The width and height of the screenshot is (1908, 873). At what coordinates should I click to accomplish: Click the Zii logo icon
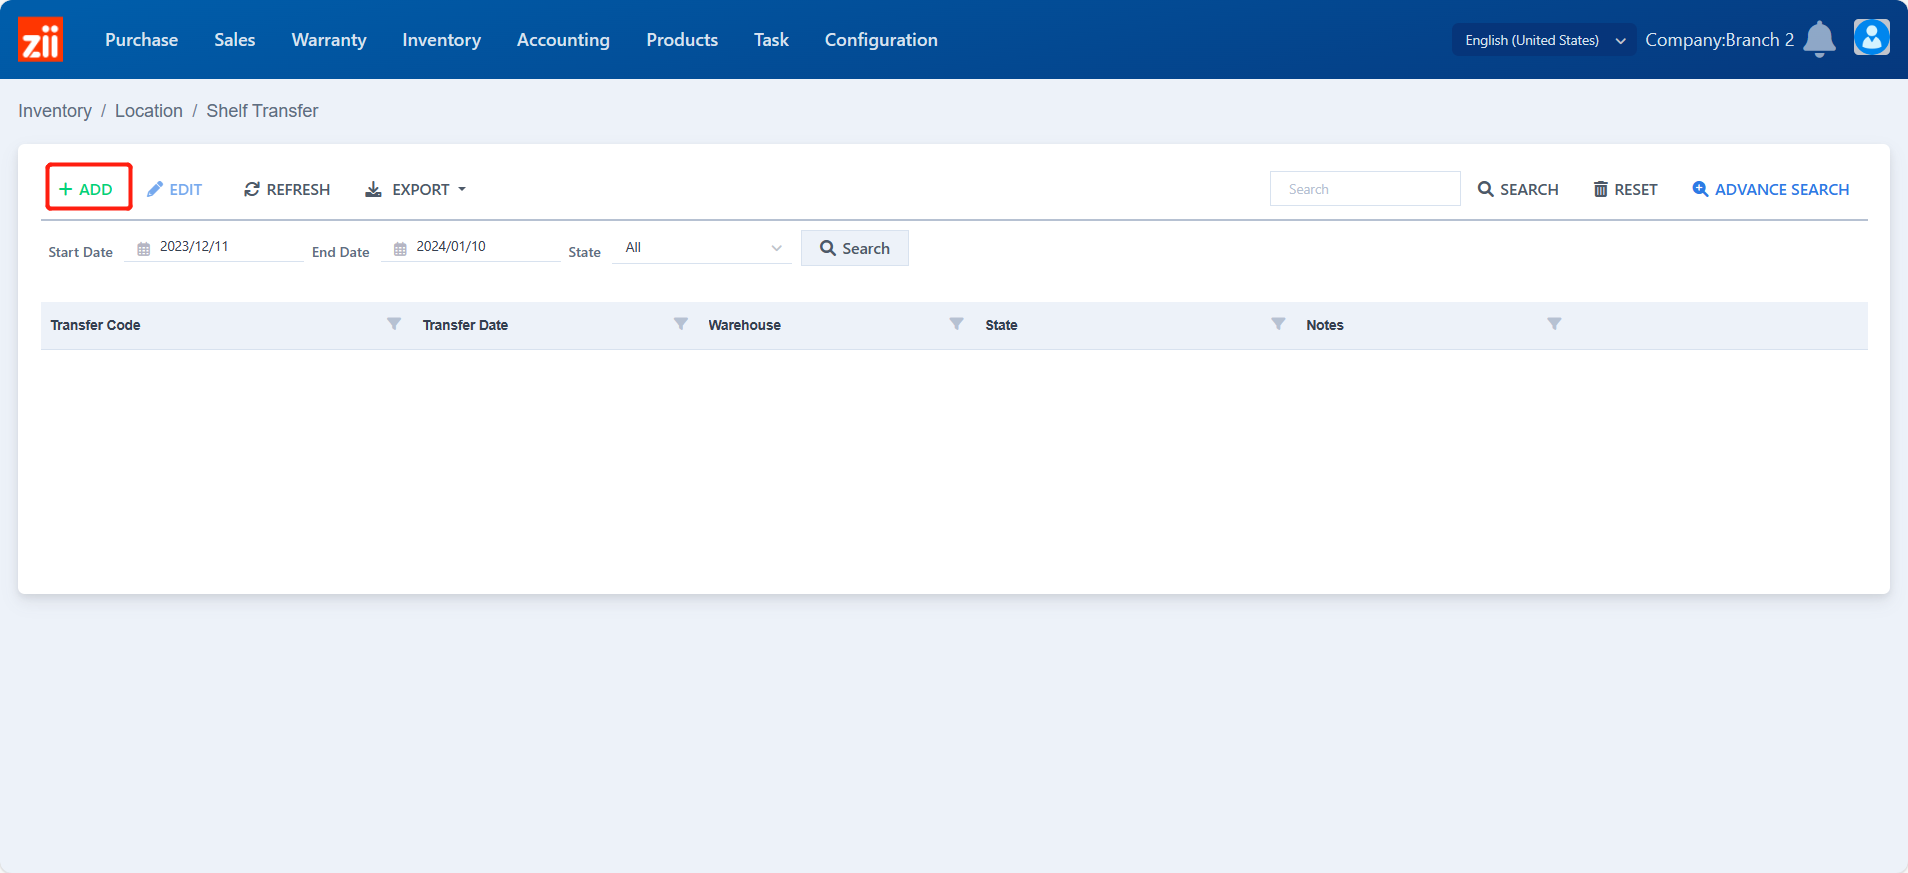point(40,39)
